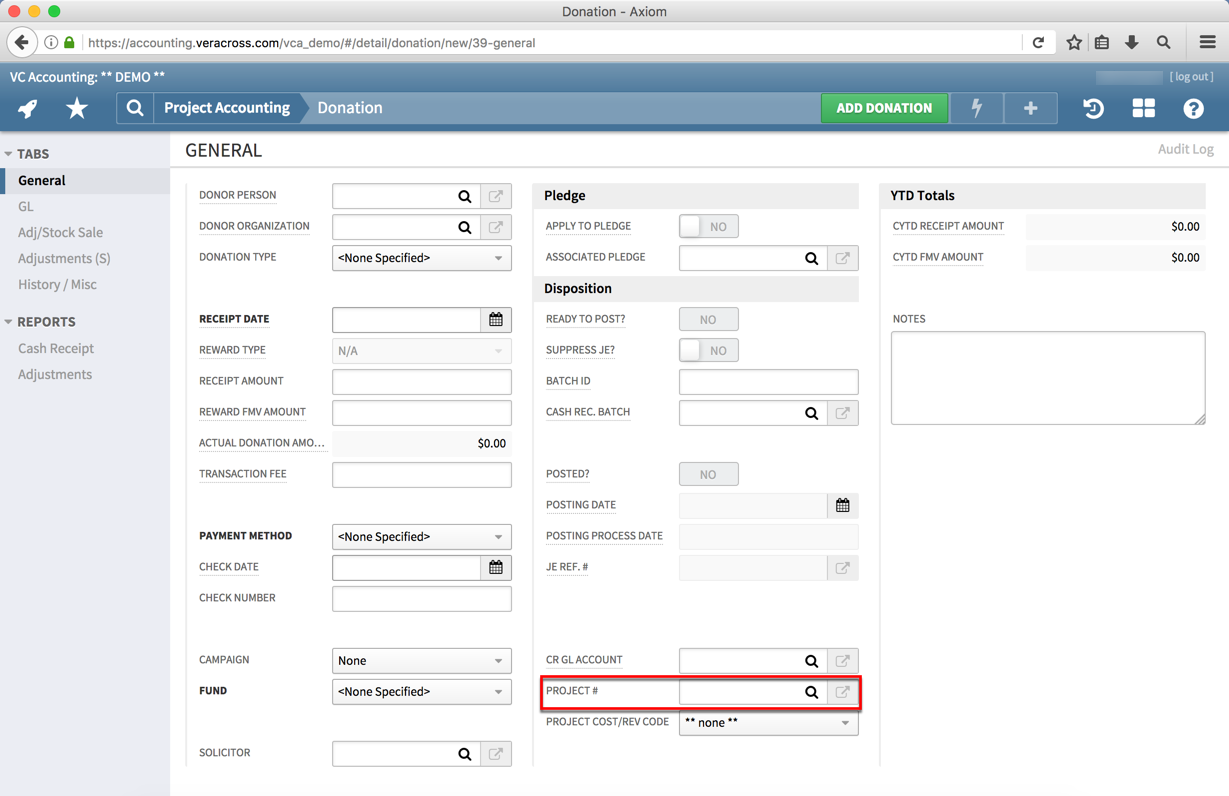Open Reward Type dropdown
Image resolution: width=1229 pixels, height=796 pixels.
[422, 351]
